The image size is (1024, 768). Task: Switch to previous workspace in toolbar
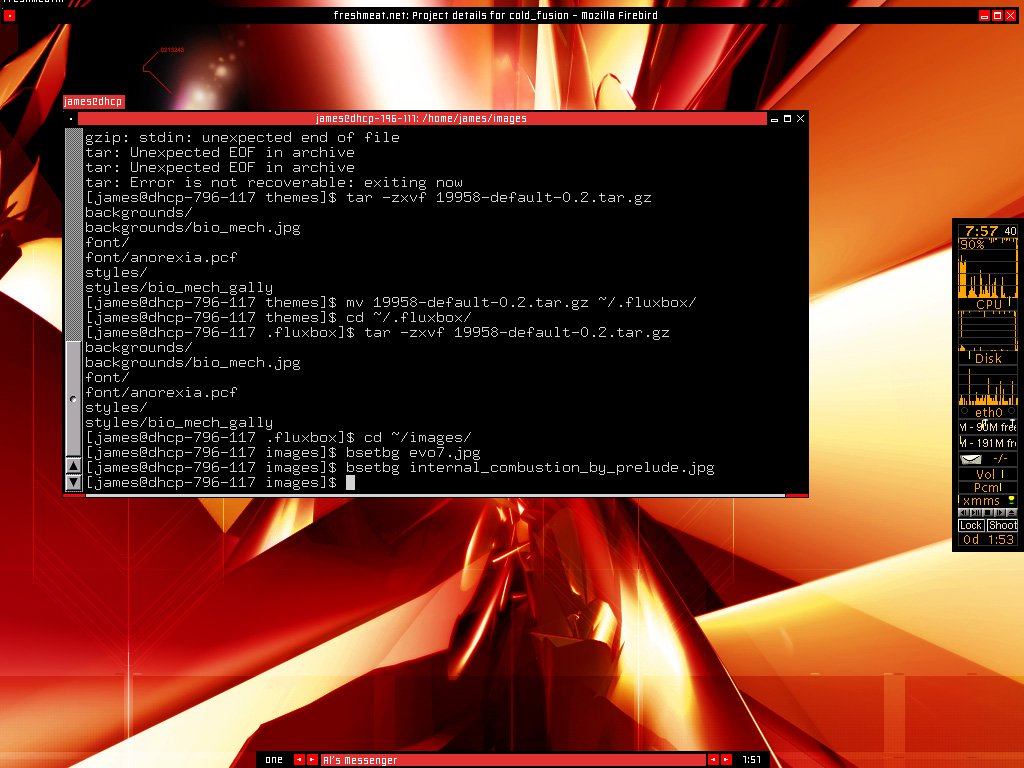pyautogui.click(x=299, y=760)
